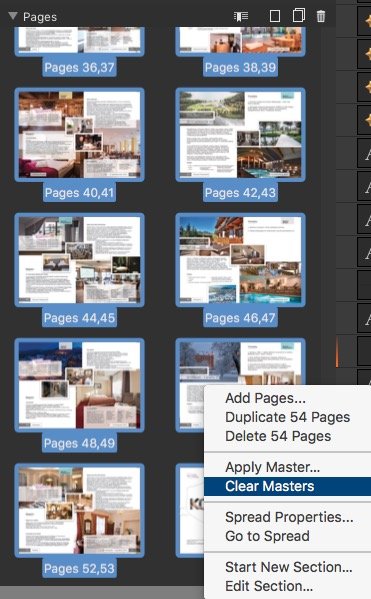Viewport: 371px width, 599px height.
Task: Select the Pages 46,47 spread thumbnail
Action: point(240,260)
